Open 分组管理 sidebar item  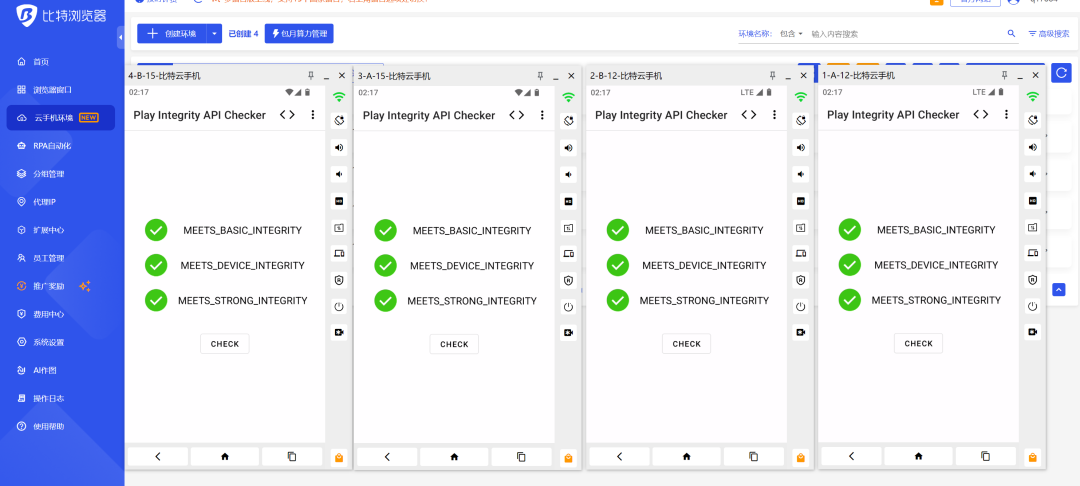click(x=61, y=174)
